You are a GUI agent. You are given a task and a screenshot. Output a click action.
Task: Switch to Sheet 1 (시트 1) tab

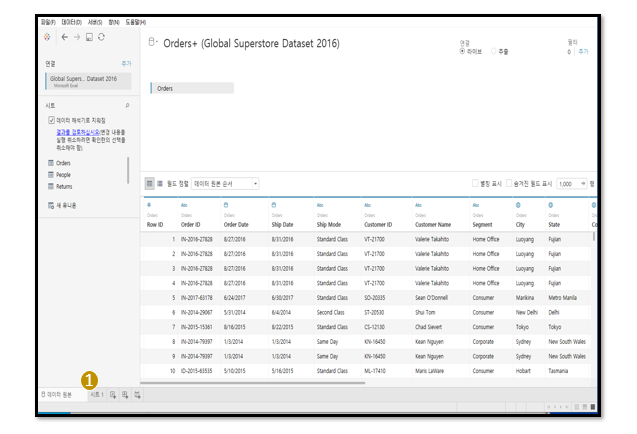(x=97, y=395)
